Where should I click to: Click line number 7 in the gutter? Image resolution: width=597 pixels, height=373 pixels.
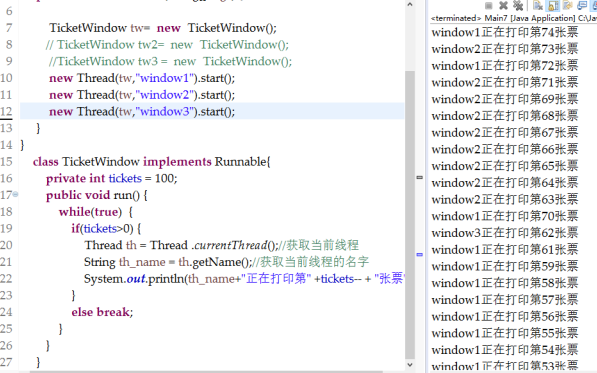point(8,28)
